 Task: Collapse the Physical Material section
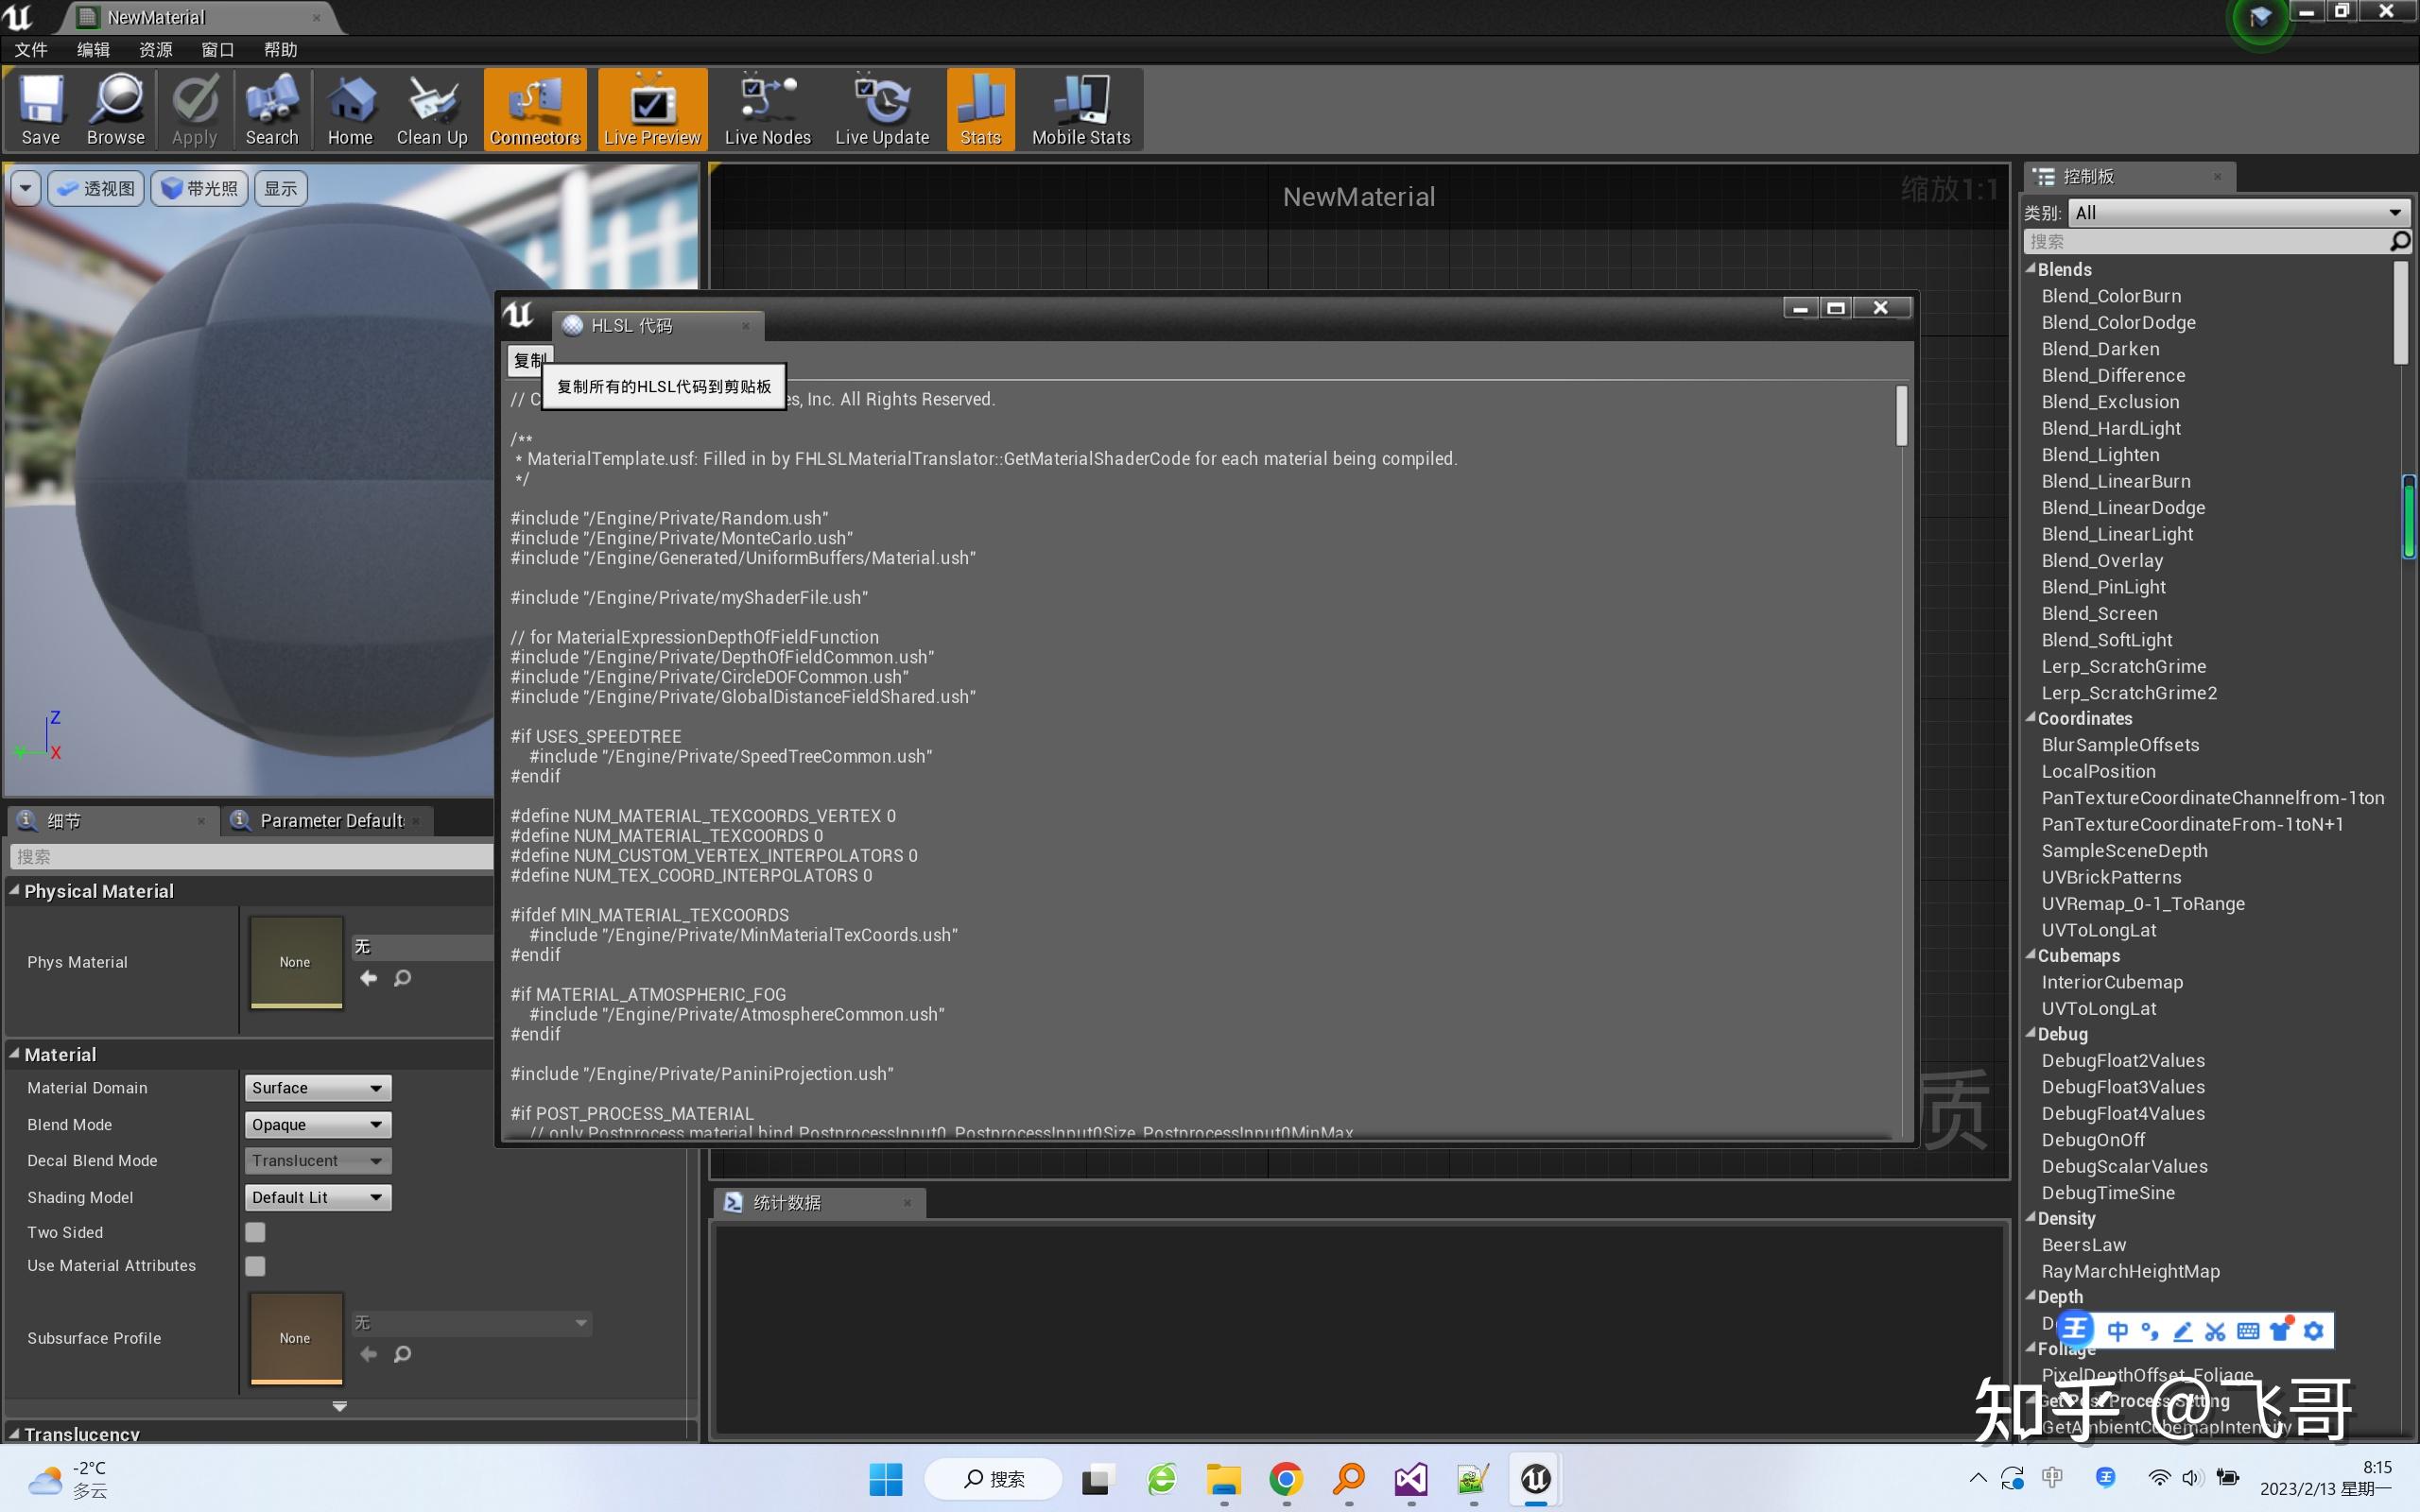[14, 890]
